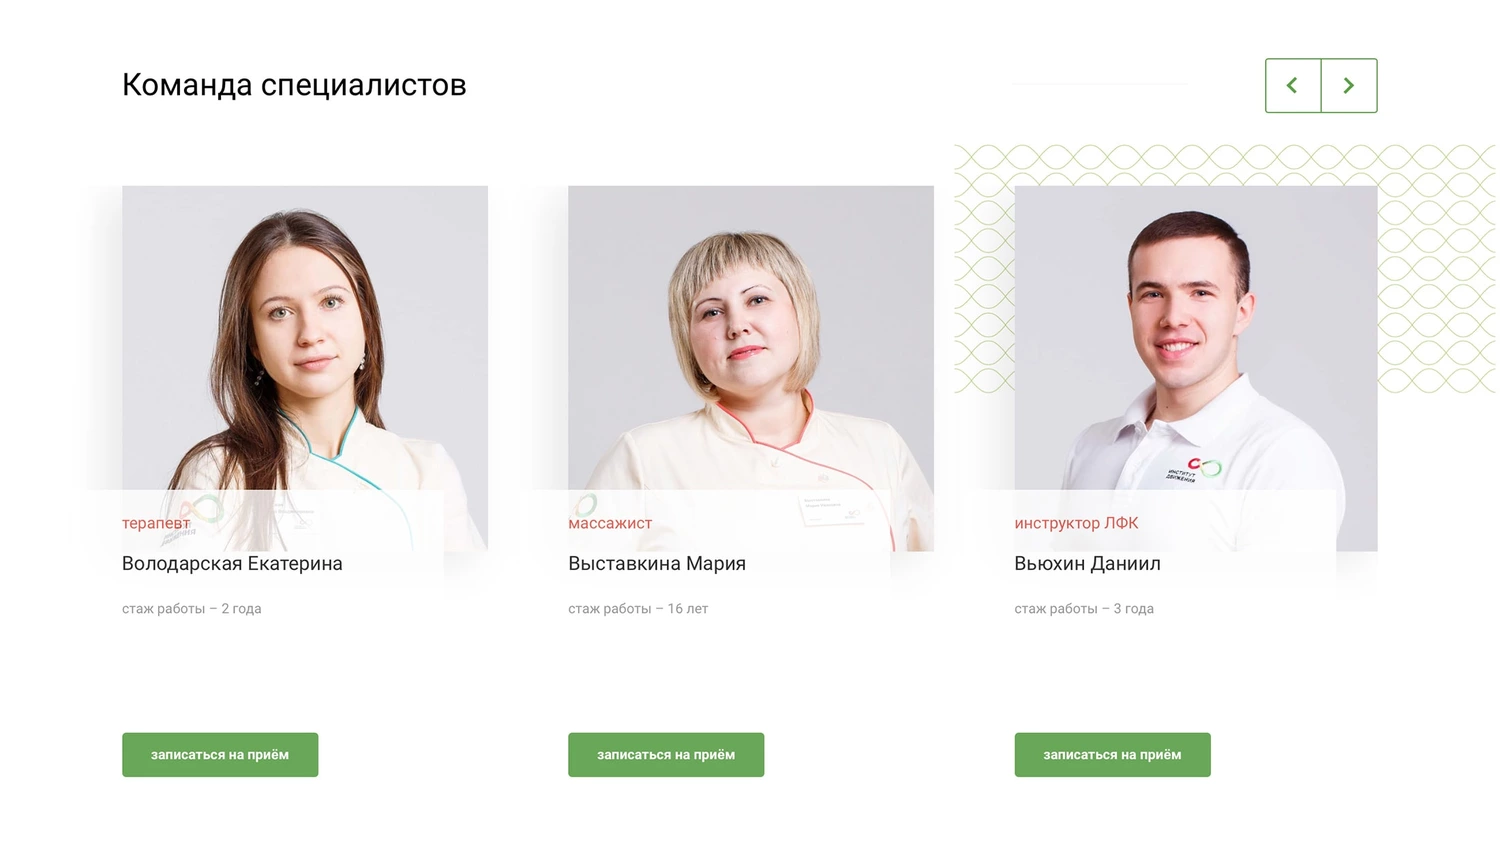
Task: Click the 'стаж работы – 16 лет' text
Action: click(x=638, y=609)
